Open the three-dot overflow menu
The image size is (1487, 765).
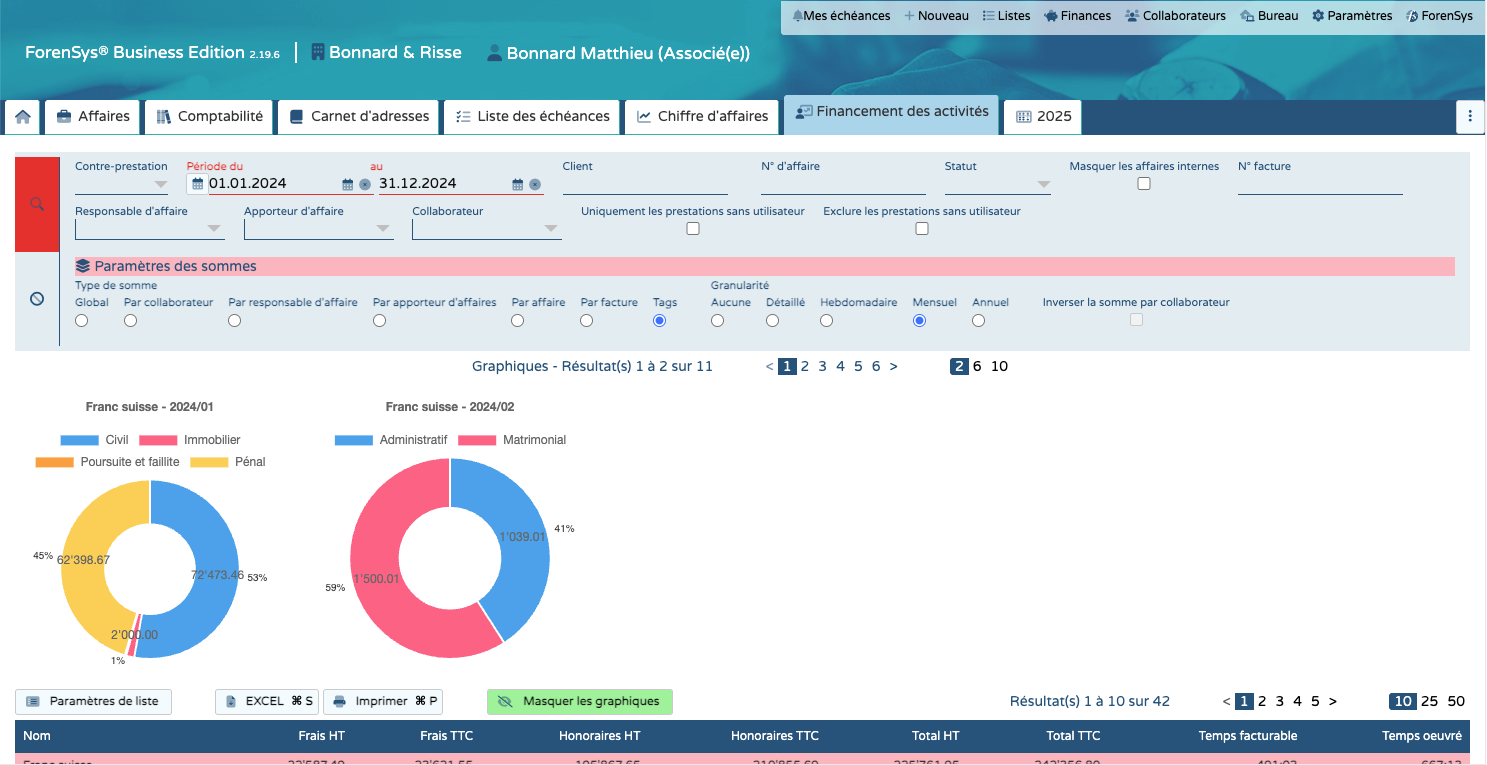click(1469, 117)
